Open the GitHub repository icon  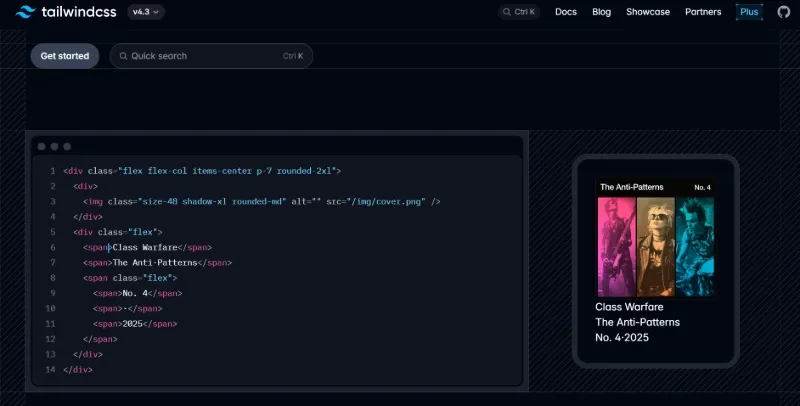coord(784,12)
